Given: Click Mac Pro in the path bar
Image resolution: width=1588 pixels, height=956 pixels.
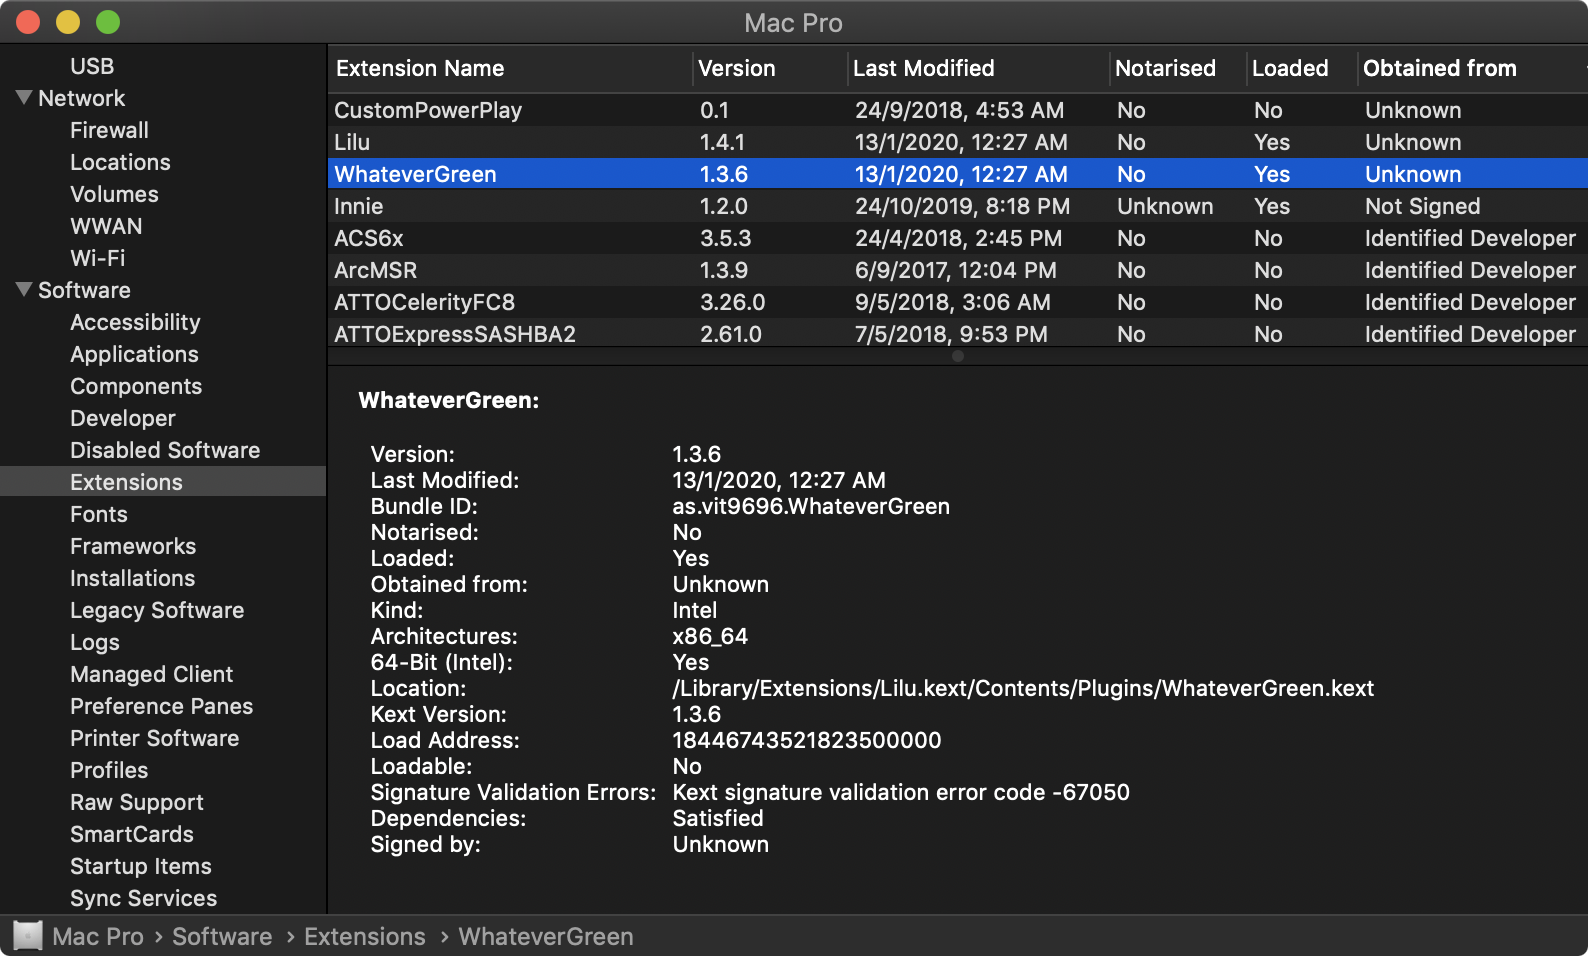Looking at the screenshot, I should (x=98, y=936).
